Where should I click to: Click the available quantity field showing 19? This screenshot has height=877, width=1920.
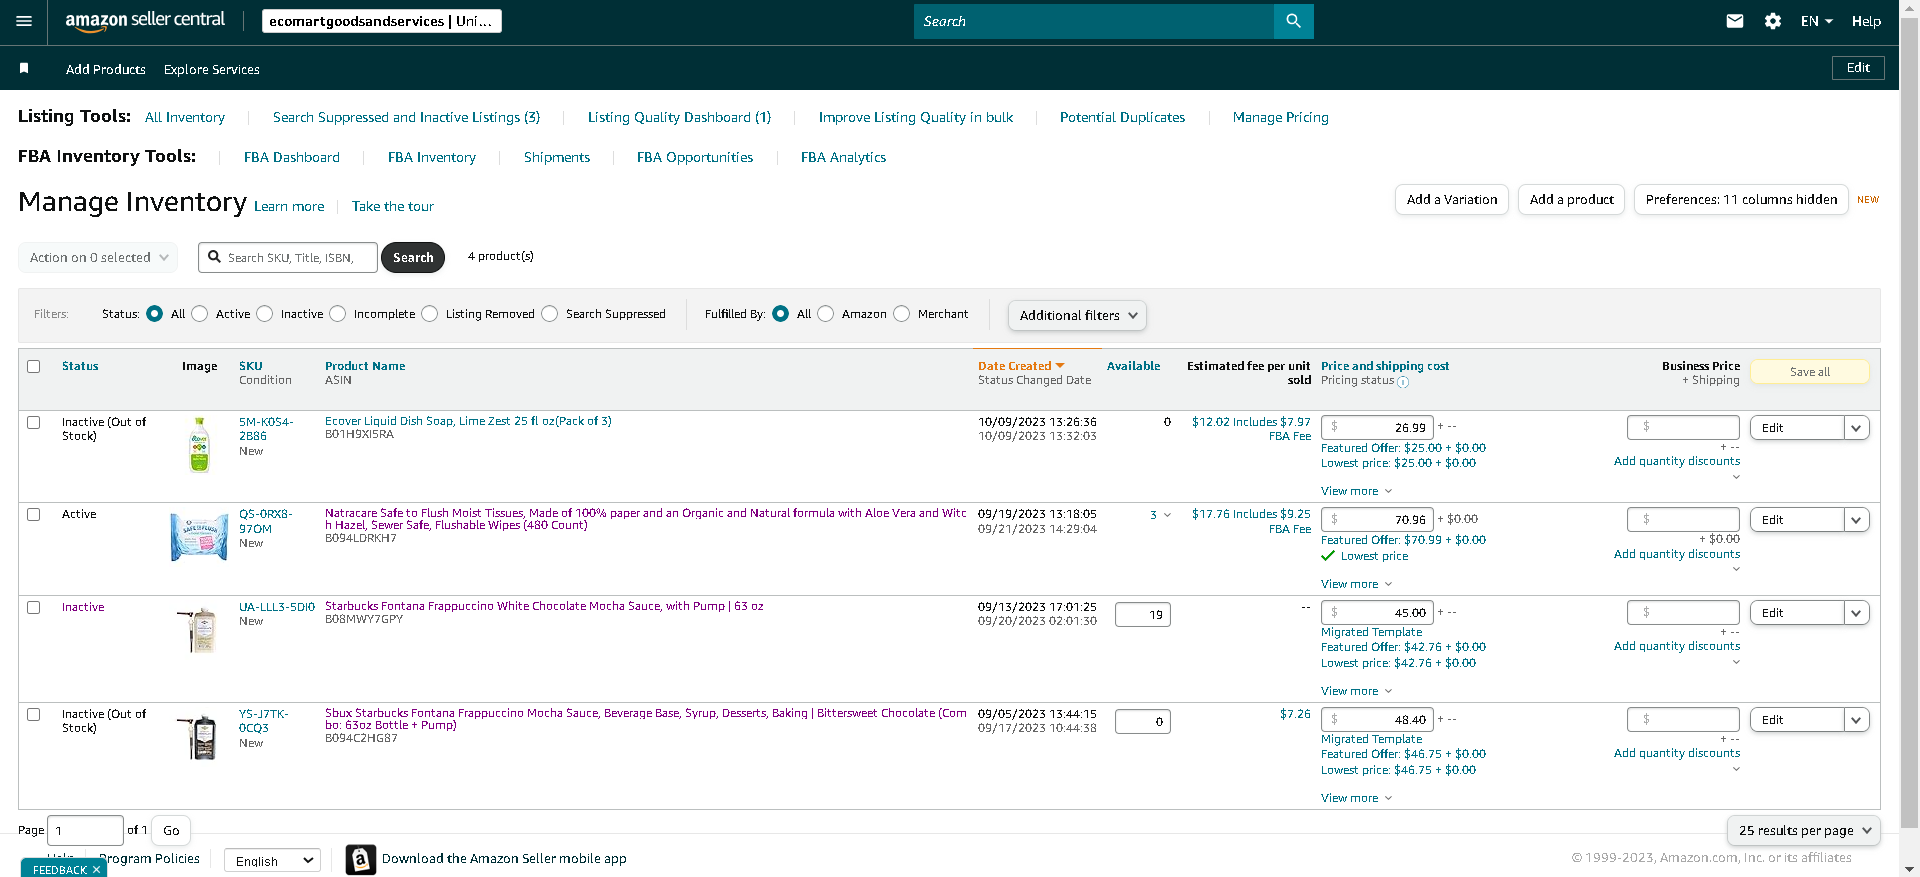[1143, 615]
